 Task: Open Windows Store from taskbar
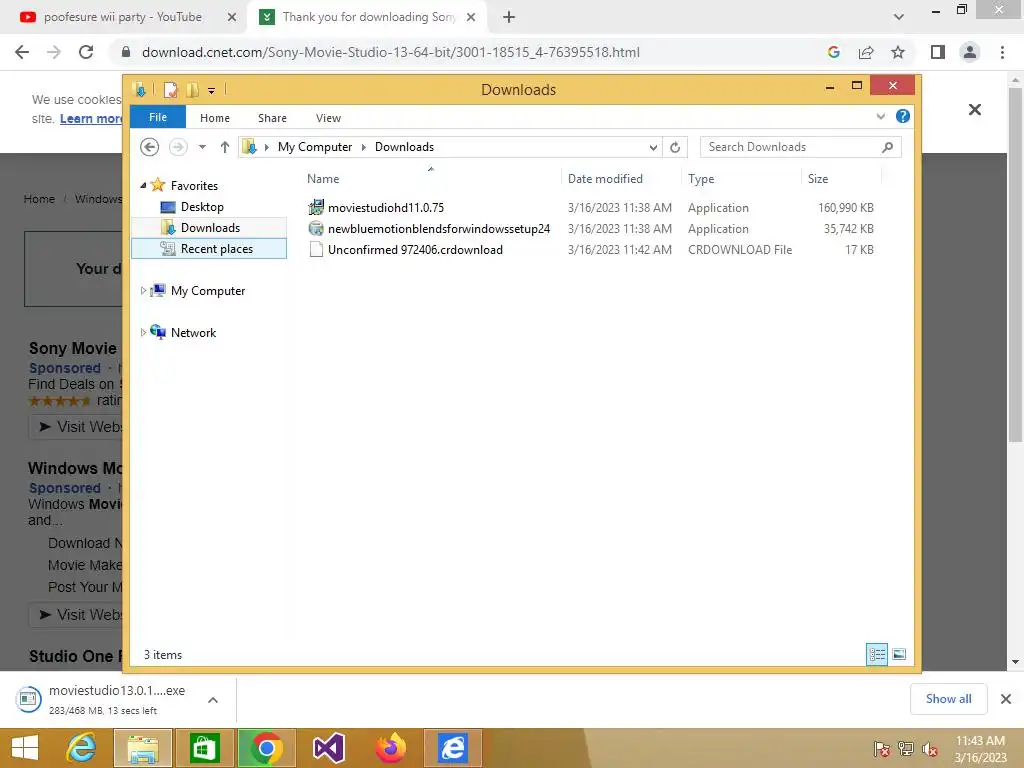[204, 748]
